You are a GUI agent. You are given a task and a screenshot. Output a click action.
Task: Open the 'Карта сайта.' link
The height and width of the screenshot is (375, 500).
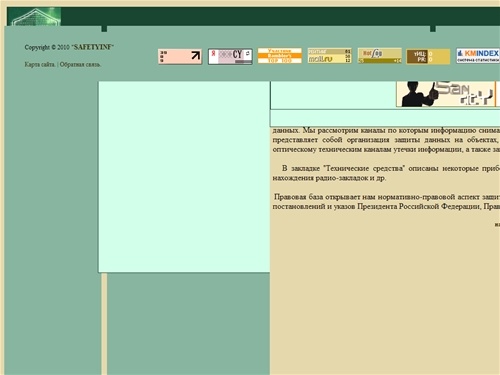[x=40, y=64]
